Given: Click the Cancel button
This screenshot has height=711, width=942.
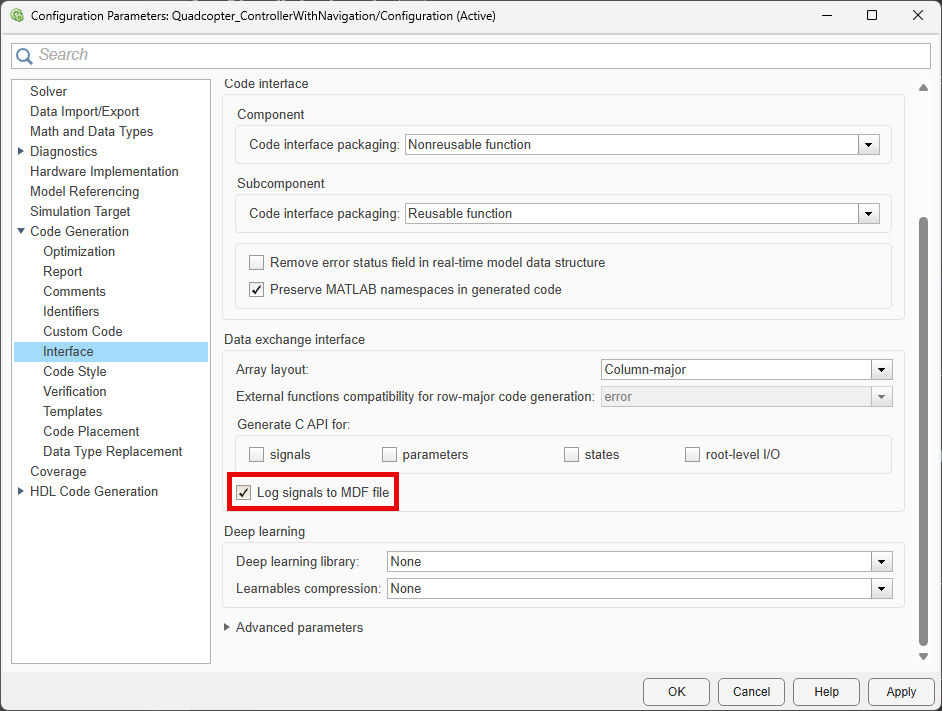Looking at the screenshot, I should (752, 692).
